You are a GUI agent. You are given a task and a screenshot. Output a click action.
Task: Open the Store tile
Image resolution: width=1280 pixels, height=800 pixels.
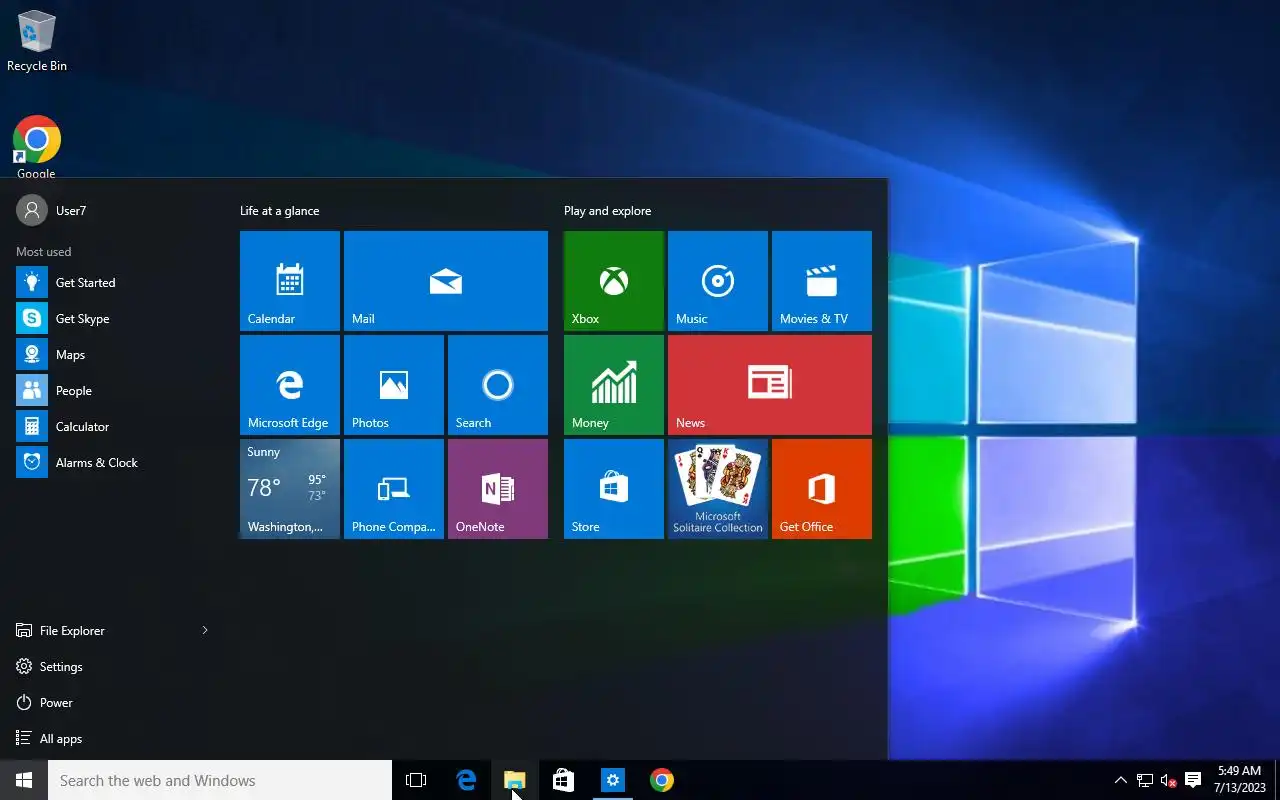click(614, 489)
